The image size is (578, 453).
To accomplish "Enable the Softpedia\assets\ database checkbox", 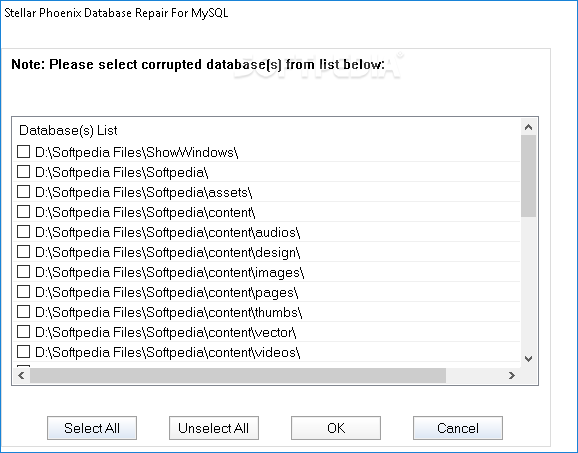I will (24, 191).
